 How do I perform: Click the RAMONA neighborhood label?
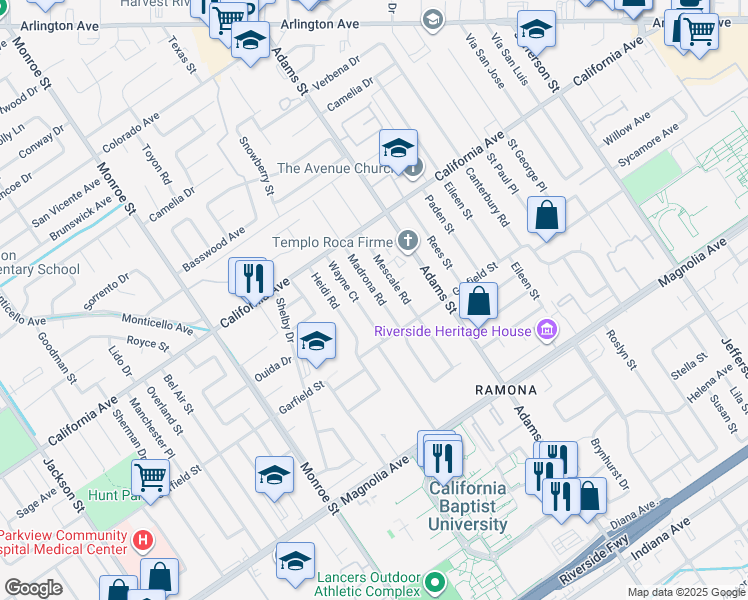506,390
